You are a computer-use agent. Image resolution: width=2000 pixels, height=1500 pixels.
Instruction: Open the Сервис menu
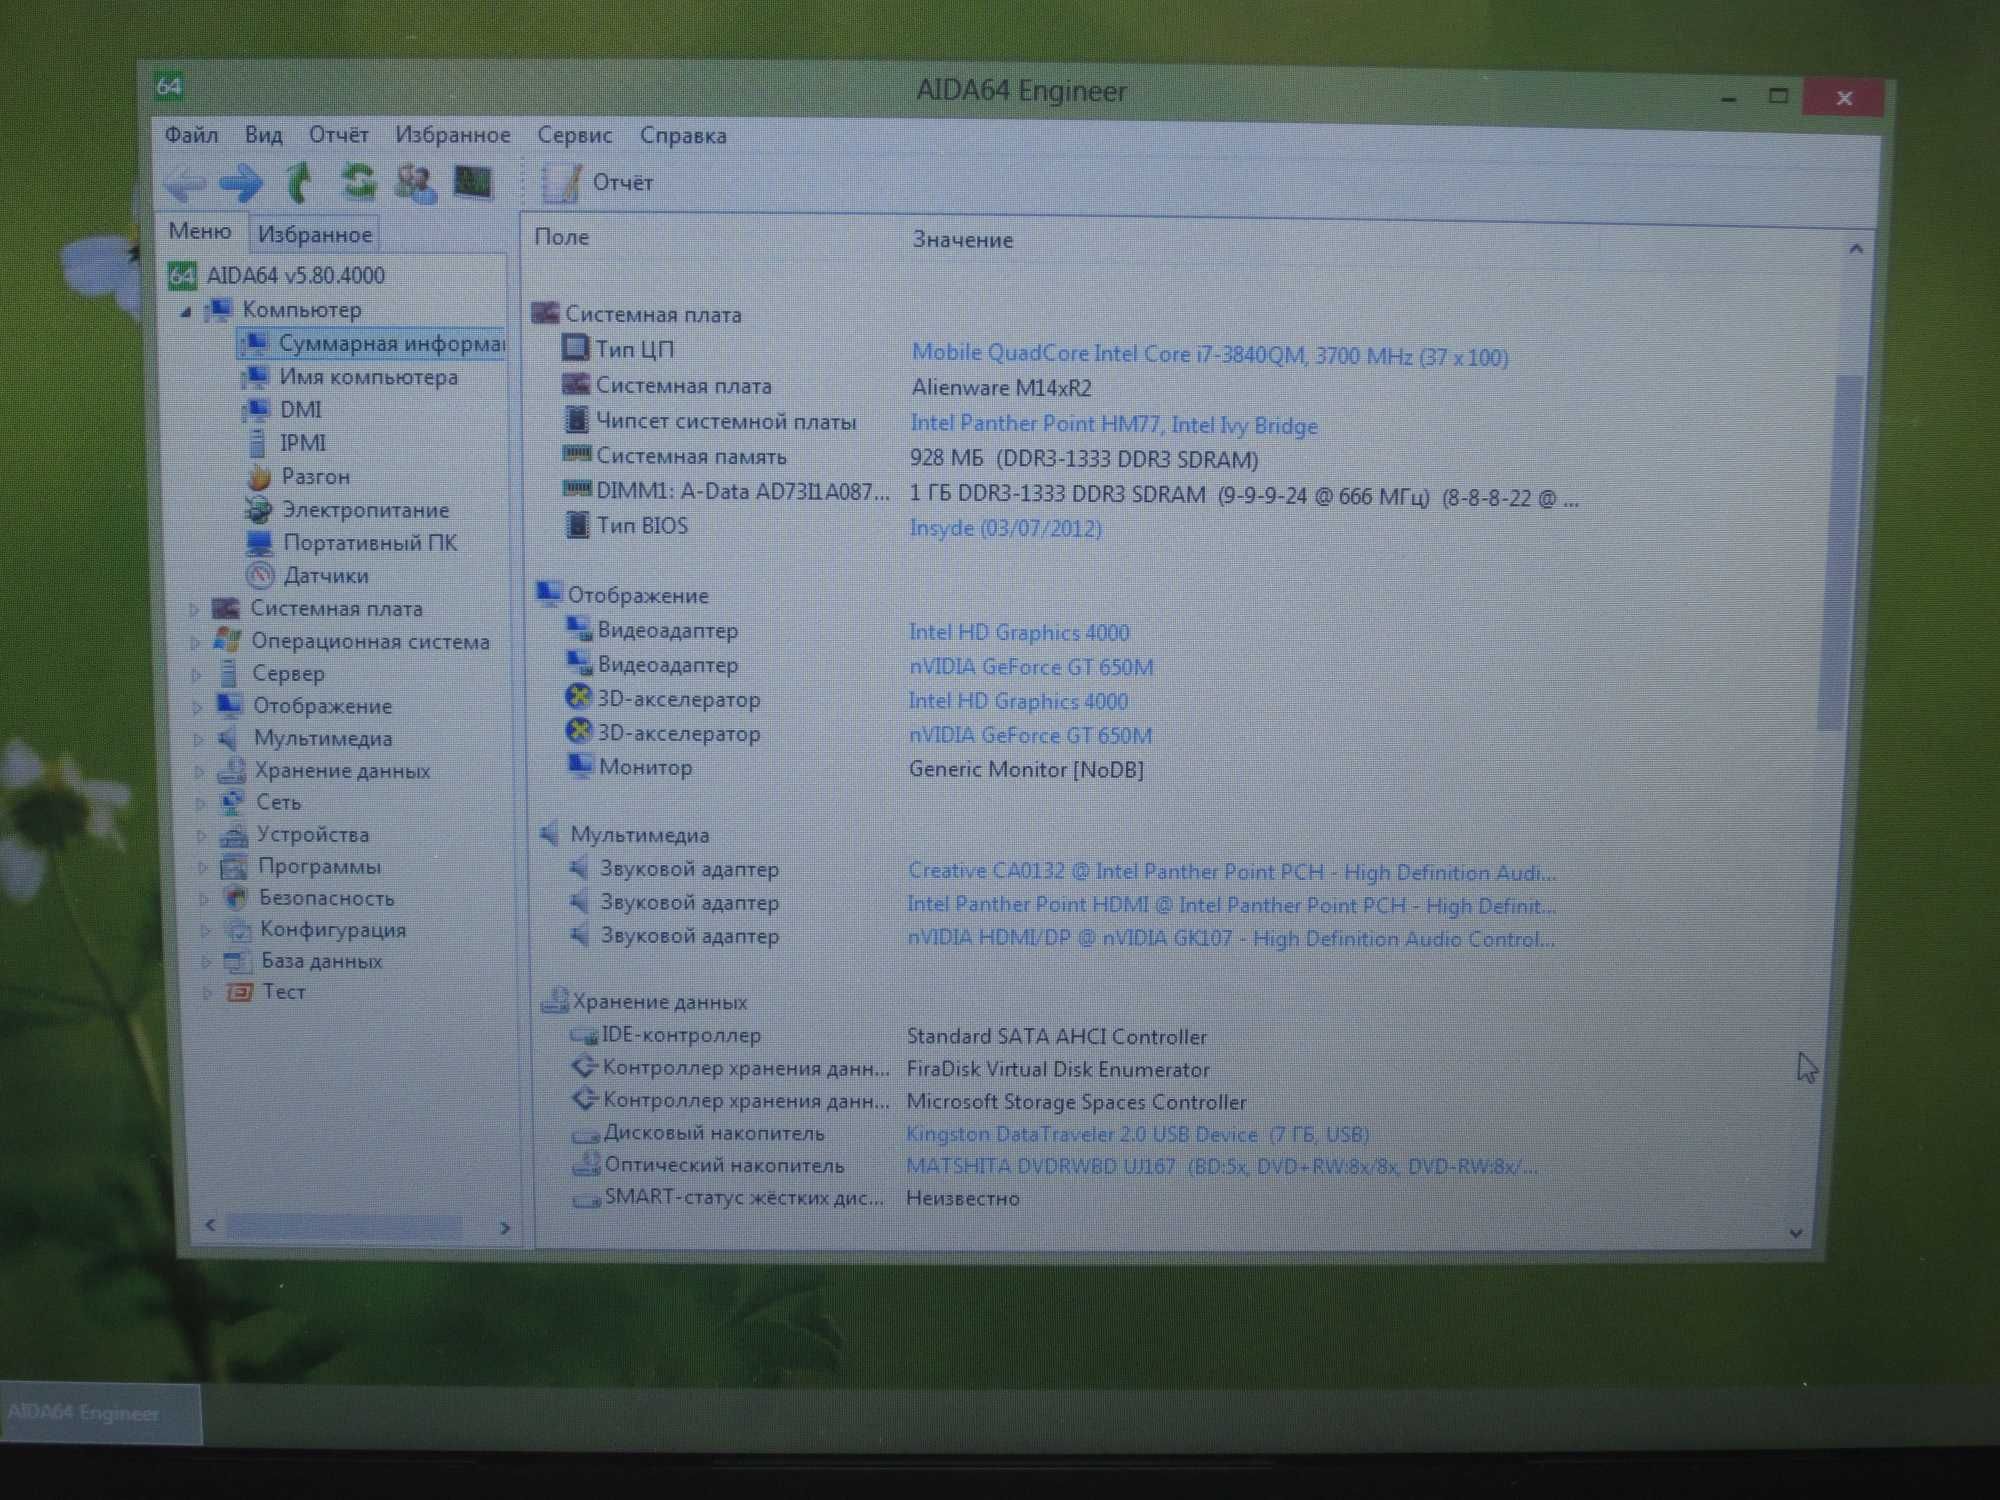click(574, 135)
